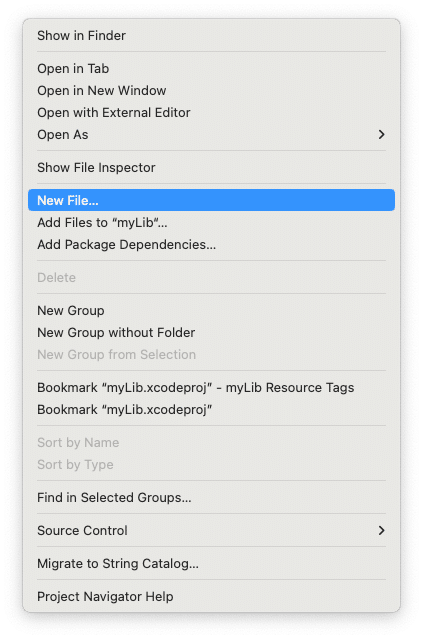The image size is (423, 639).
Task: Open with External Editor option
Action: (x=211, y=112)
